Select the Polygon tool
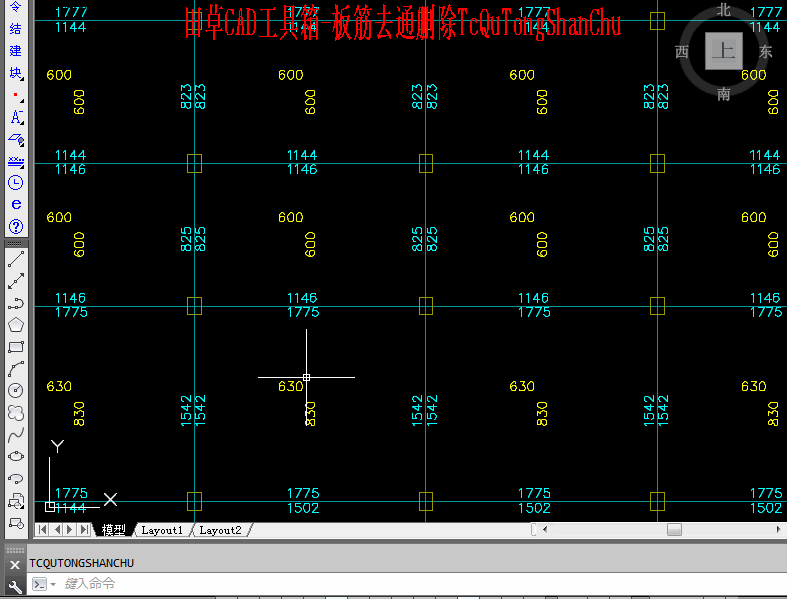Image resolution: width=787 pixels, height=599 pixels. click(x=16, y=325)
